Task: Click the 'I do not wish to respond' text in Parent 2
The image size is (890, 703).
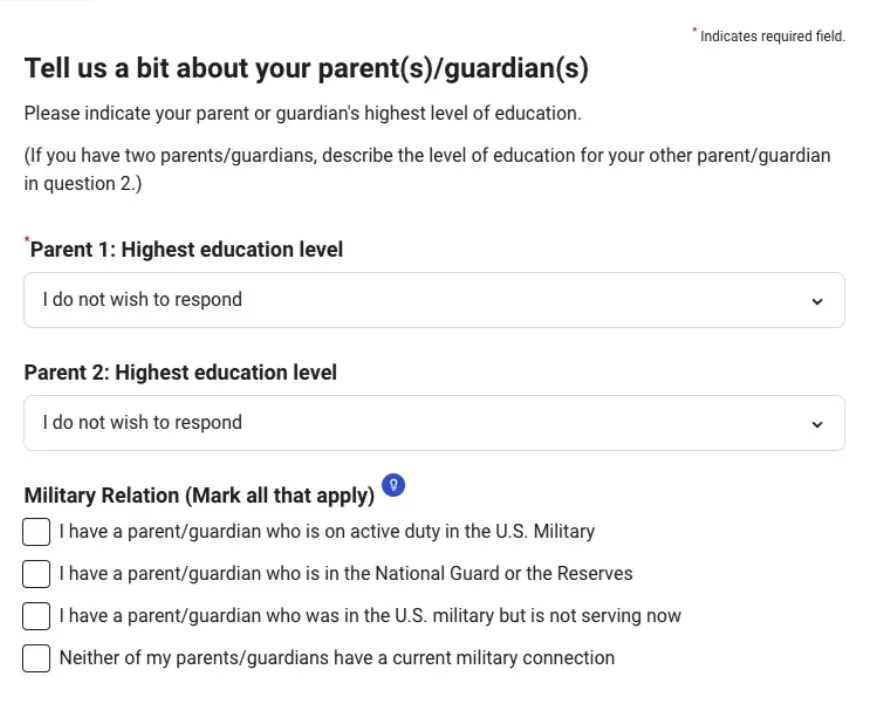Action: point(142,423)
